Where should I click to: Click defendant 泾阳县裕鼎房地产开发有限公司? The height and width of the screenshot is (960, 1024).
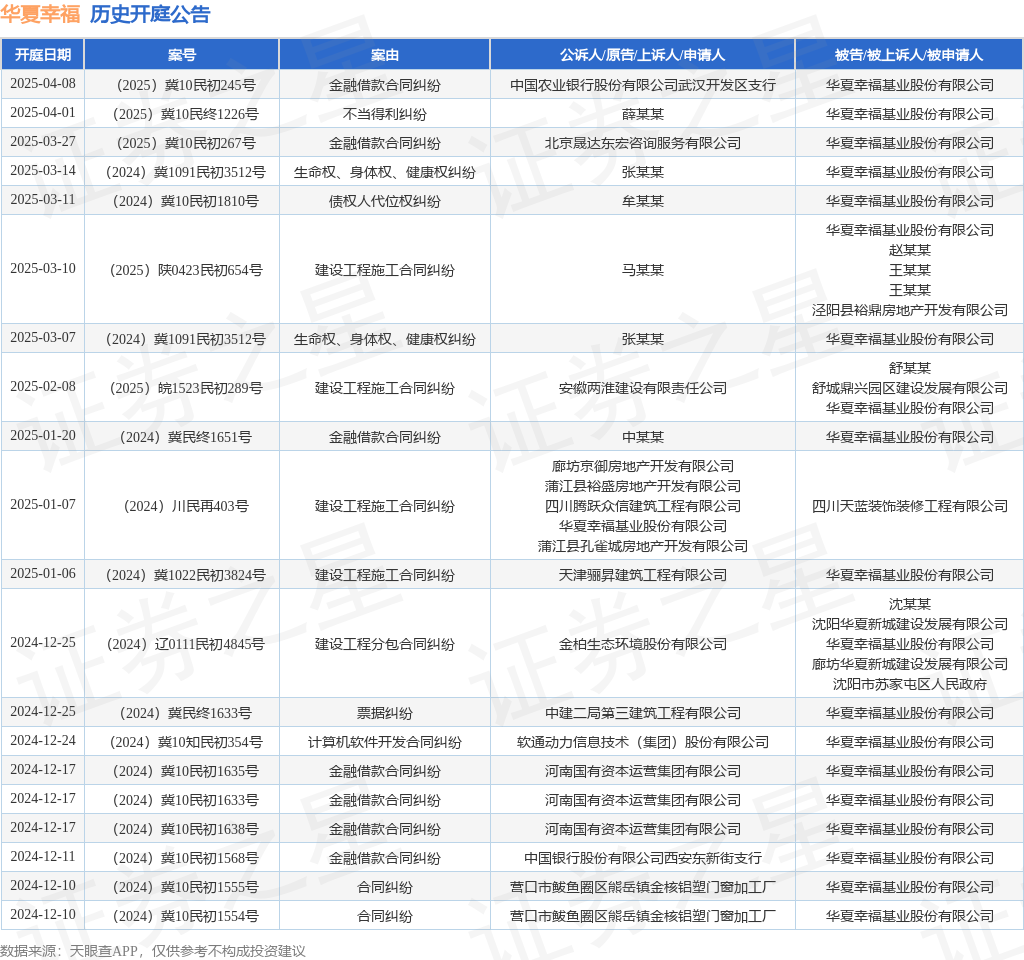tap(909, 310)
